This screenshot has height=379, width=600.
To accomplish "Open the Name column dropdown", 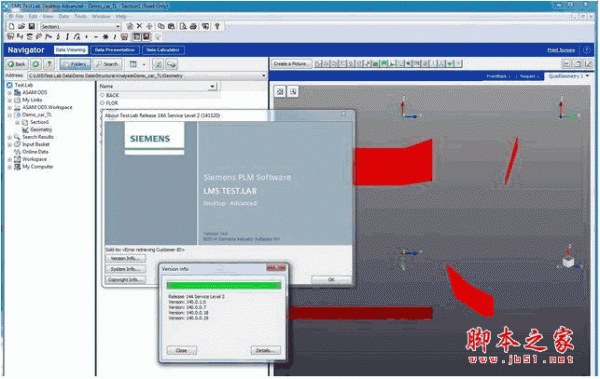I will [x=212, y=87].
